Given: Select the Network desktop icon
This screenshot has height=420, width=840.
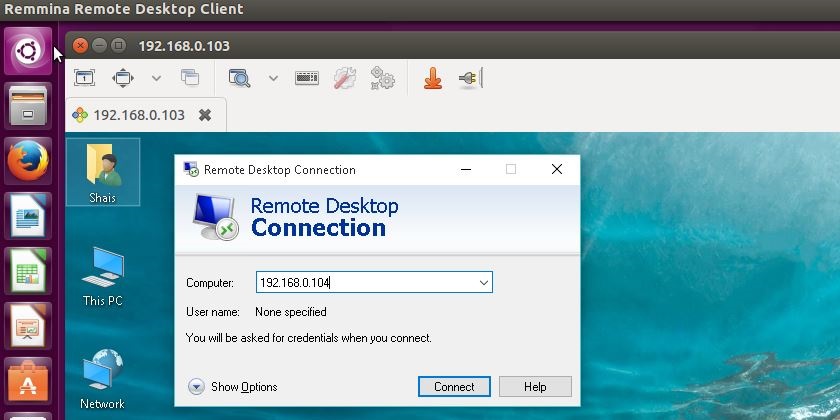Looking at the screenshot, I should click(102, 379).
